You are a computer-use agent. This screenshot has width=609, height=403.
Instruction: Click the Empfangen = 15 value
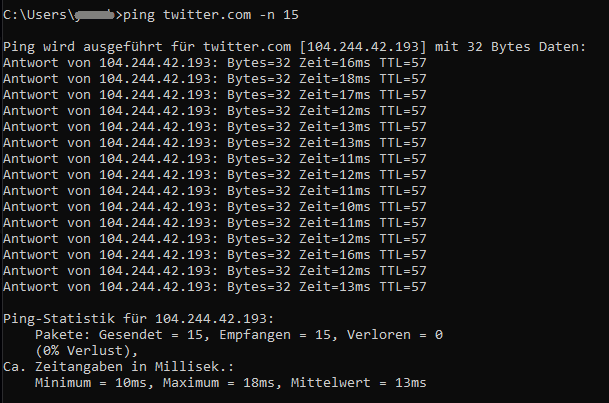coord(275,335)
